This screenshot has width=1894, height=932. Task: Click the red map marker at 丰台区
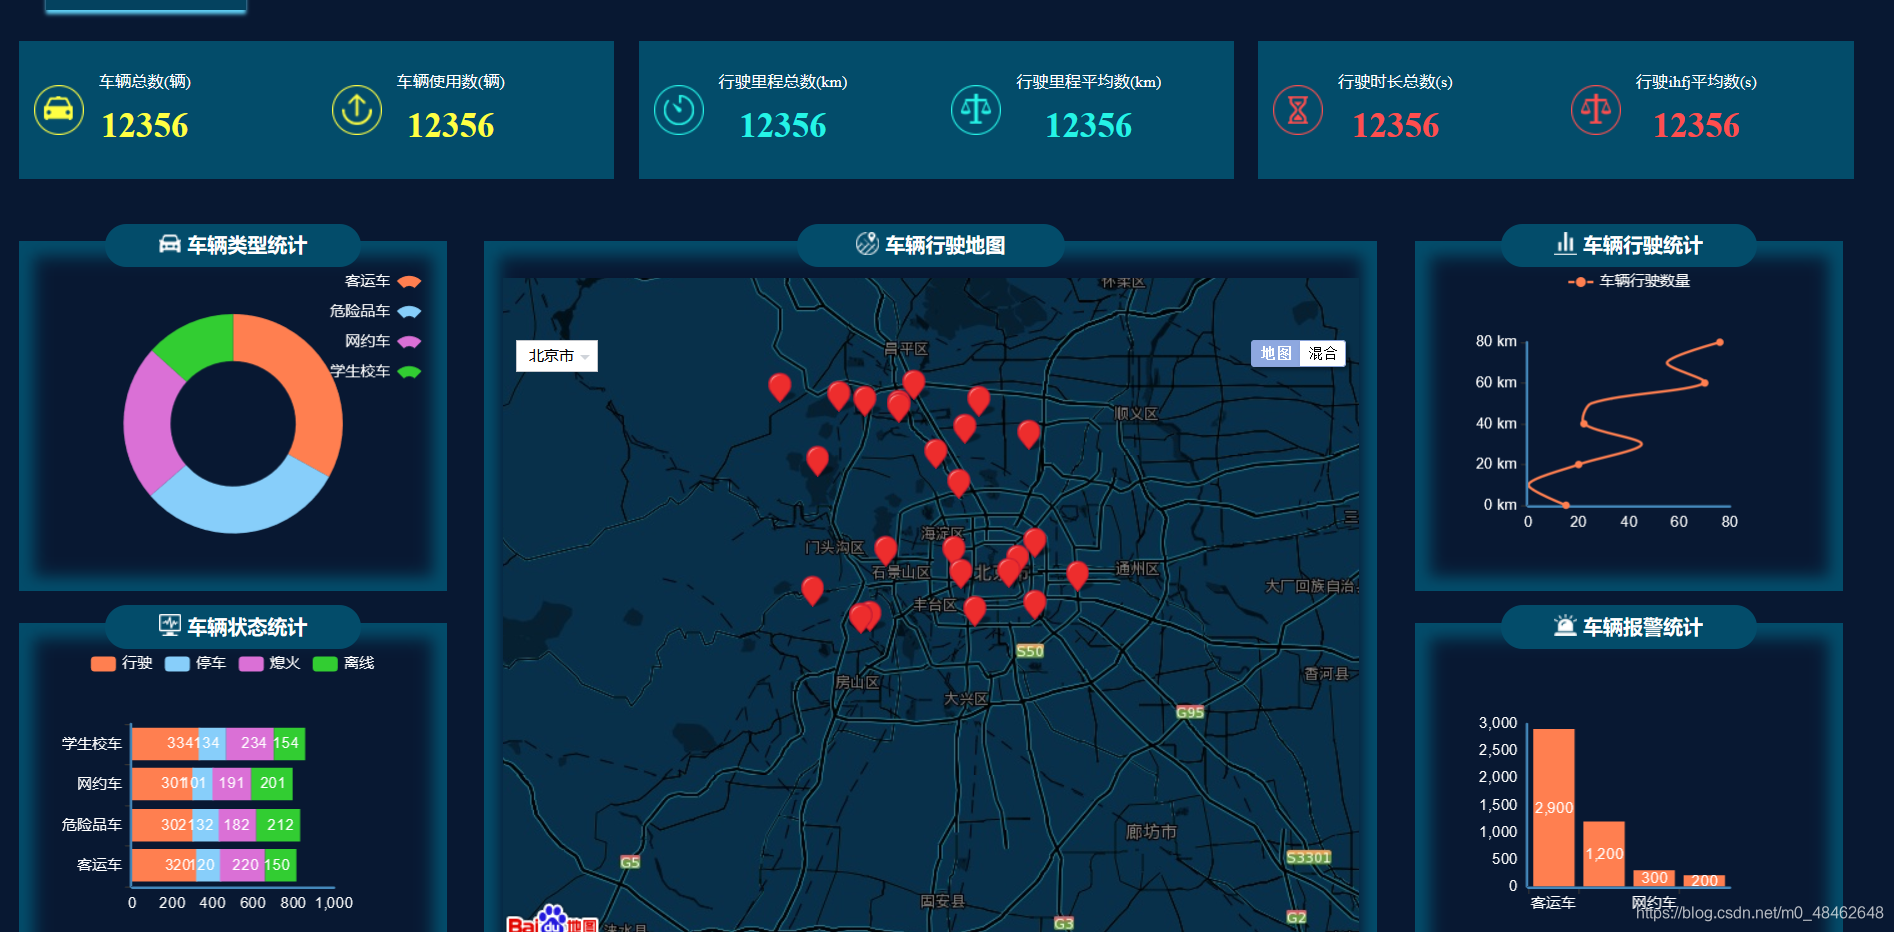click(x=974, y=610)
